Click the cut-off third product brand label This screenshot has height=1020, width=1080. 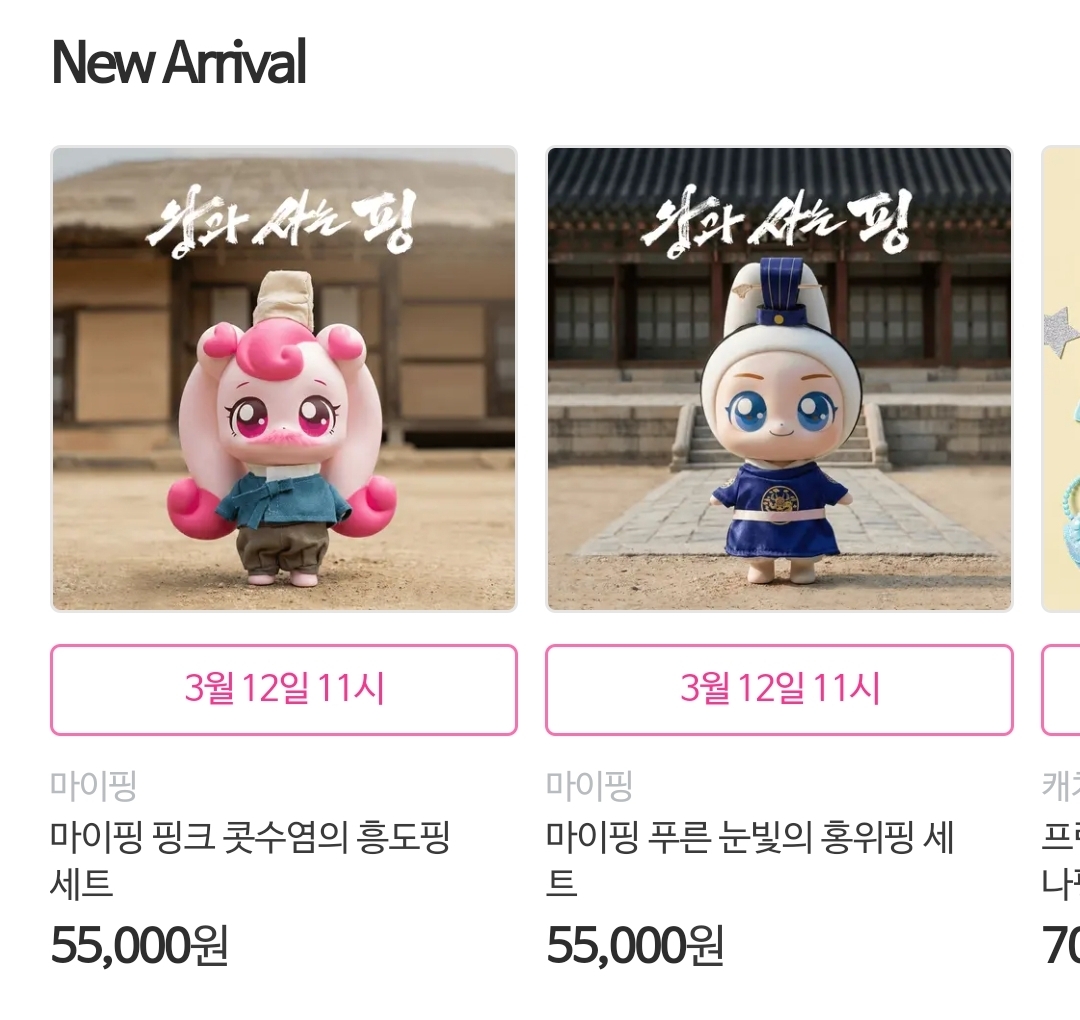[1061, 786]
